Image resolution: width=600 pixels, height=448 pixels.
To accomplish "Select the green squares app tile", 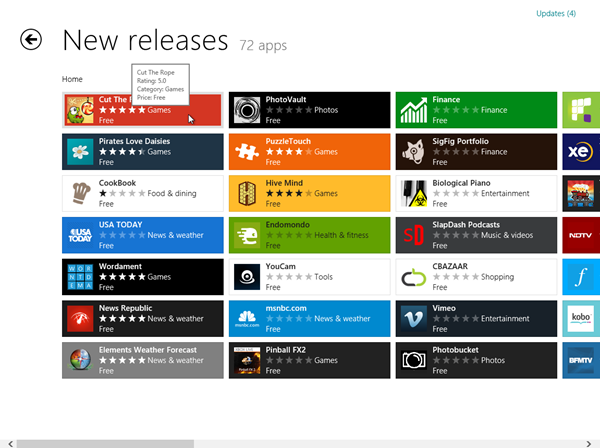I will click(581, 110).
